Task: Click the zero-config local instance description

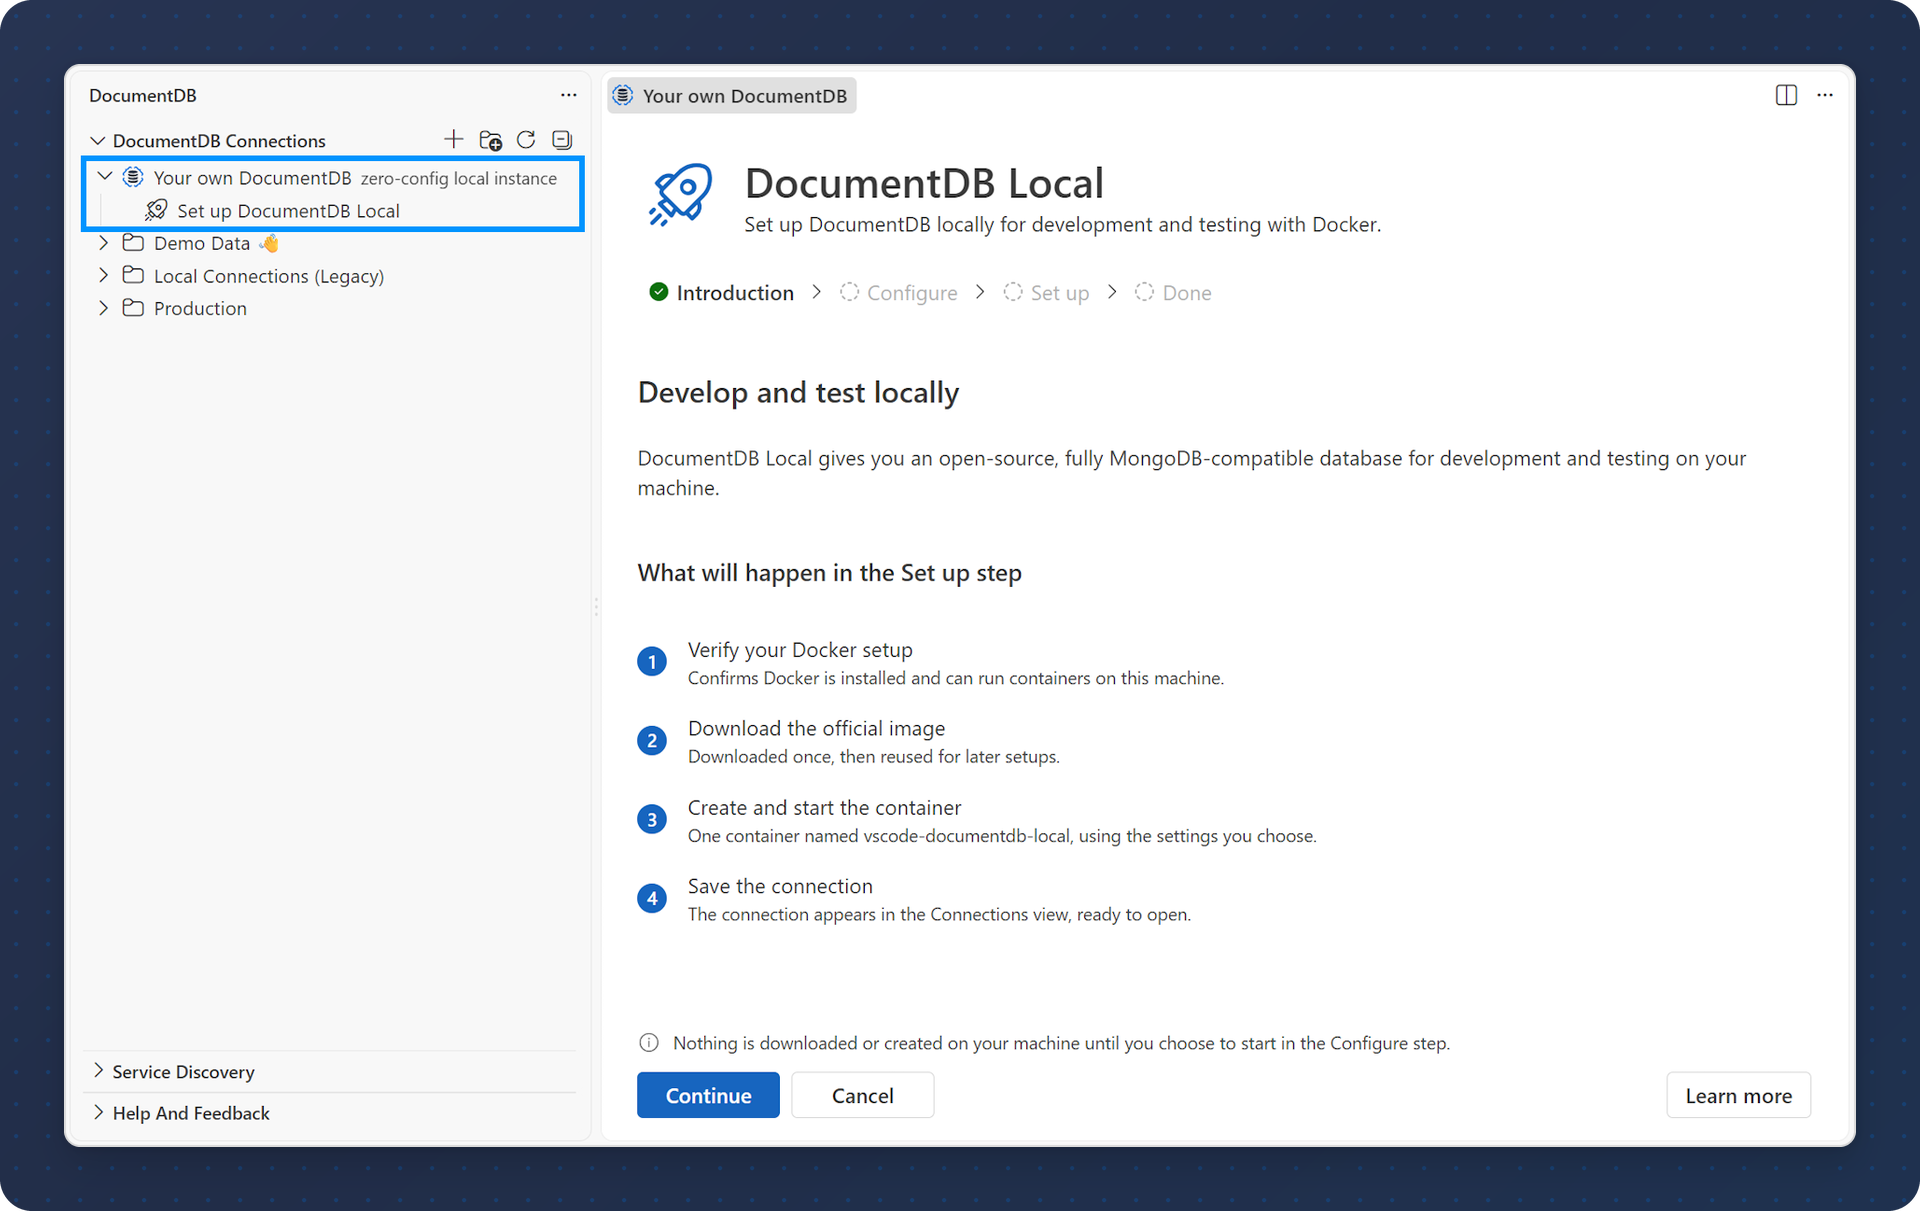Action: click(459, 178)
